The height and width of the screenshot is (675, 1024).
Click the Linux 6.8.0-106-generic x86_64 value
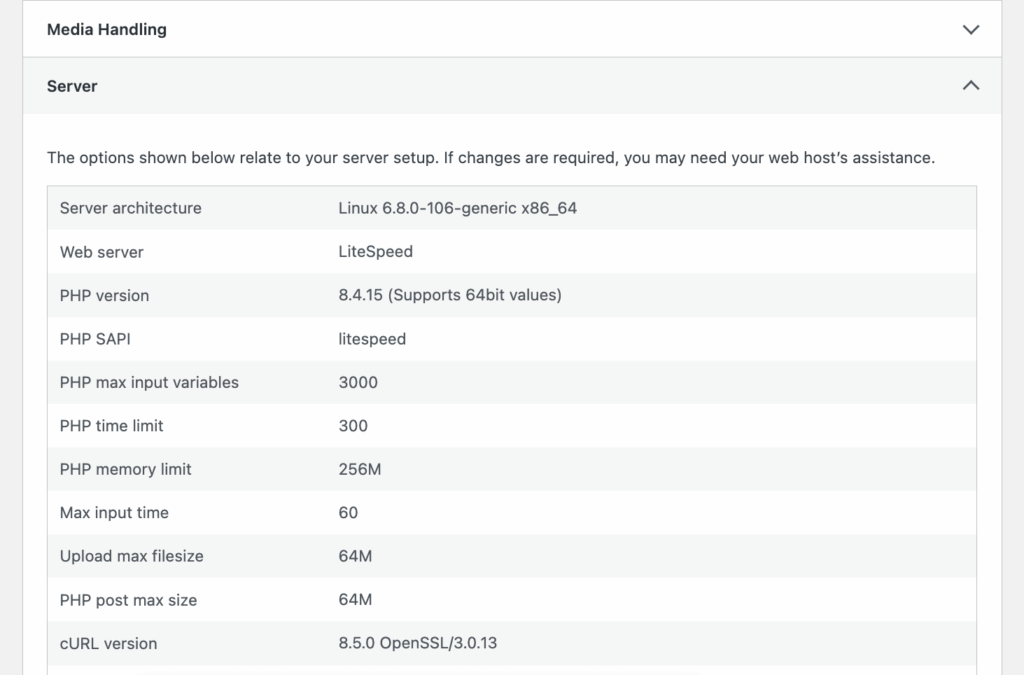457,208
